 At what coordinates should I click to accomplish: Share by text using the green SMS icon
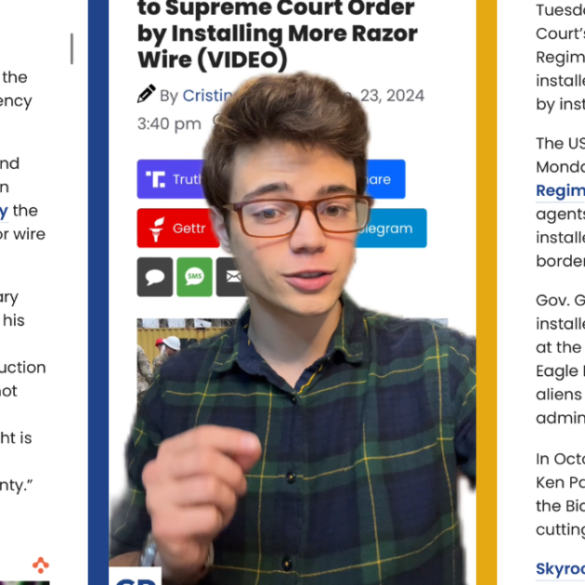(x=194, y=277)
